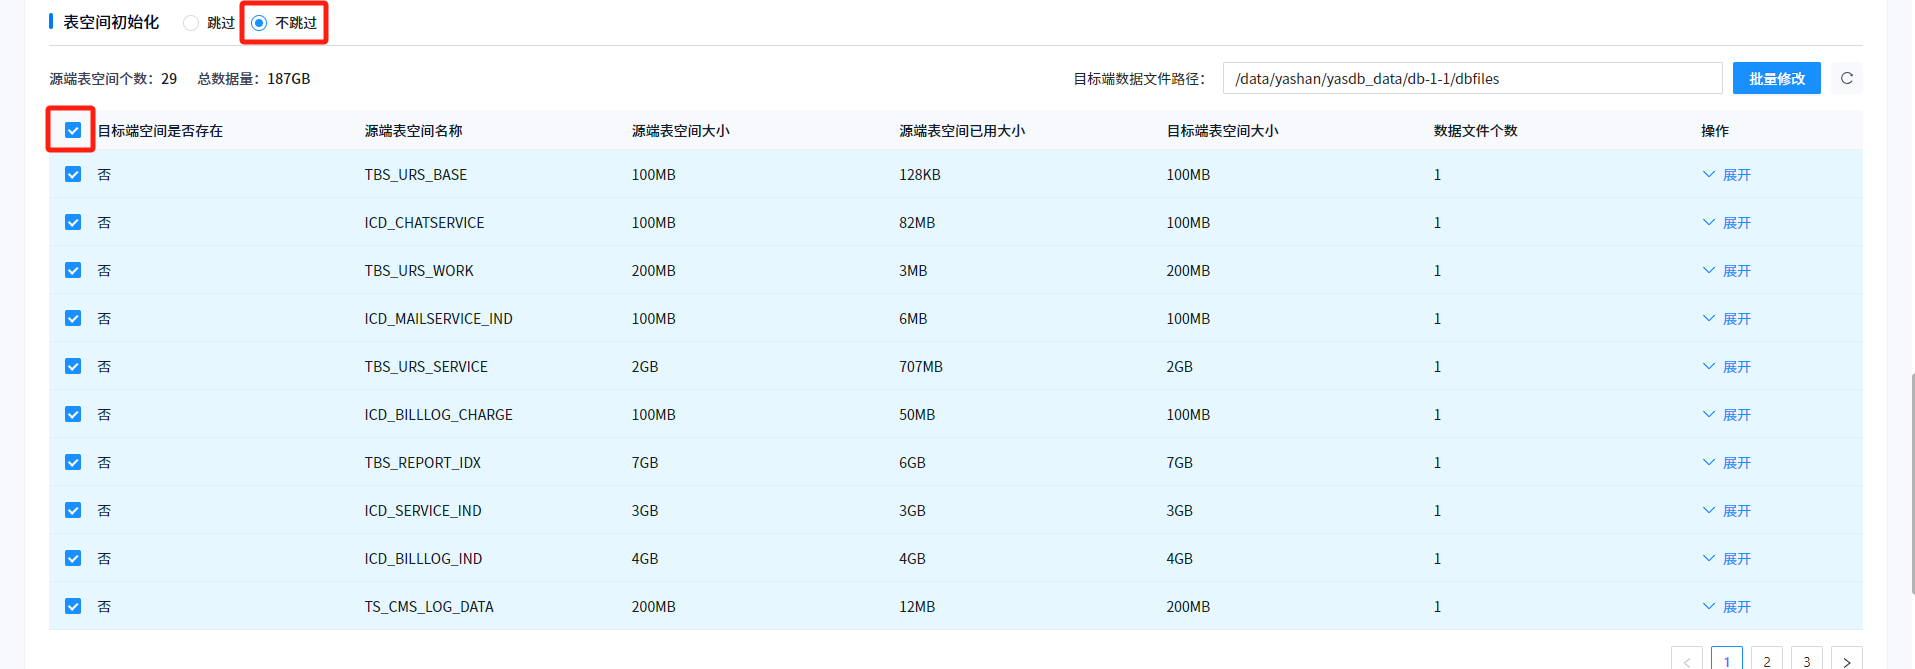Viewport: 1915px width, 669px height.
Task: Uncheck the ICD_BILLLOG_CHARGE row checkbox
Action: tap(73, 414)
